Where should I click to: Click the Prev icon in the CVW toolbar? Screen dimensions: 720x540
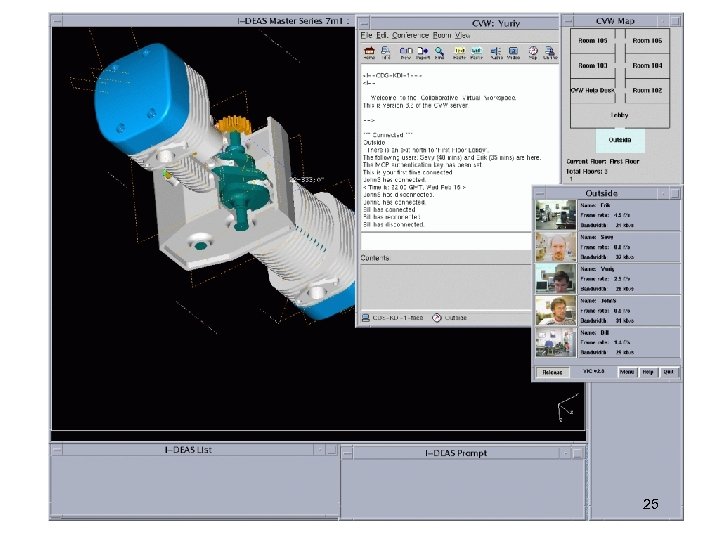pyautogui.click(x=405, y=52)
